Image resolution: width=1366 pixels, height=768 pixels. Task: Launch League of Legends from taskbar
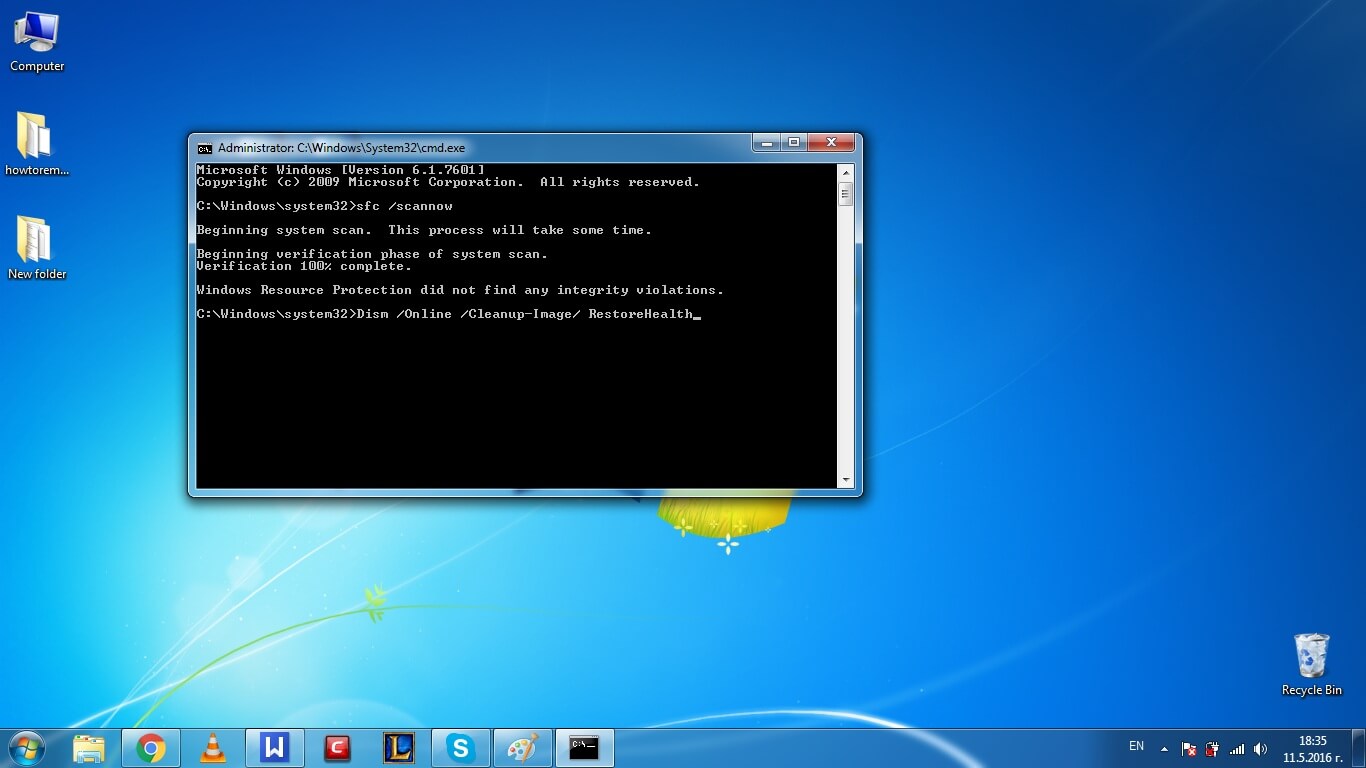[x=398, y=748]
